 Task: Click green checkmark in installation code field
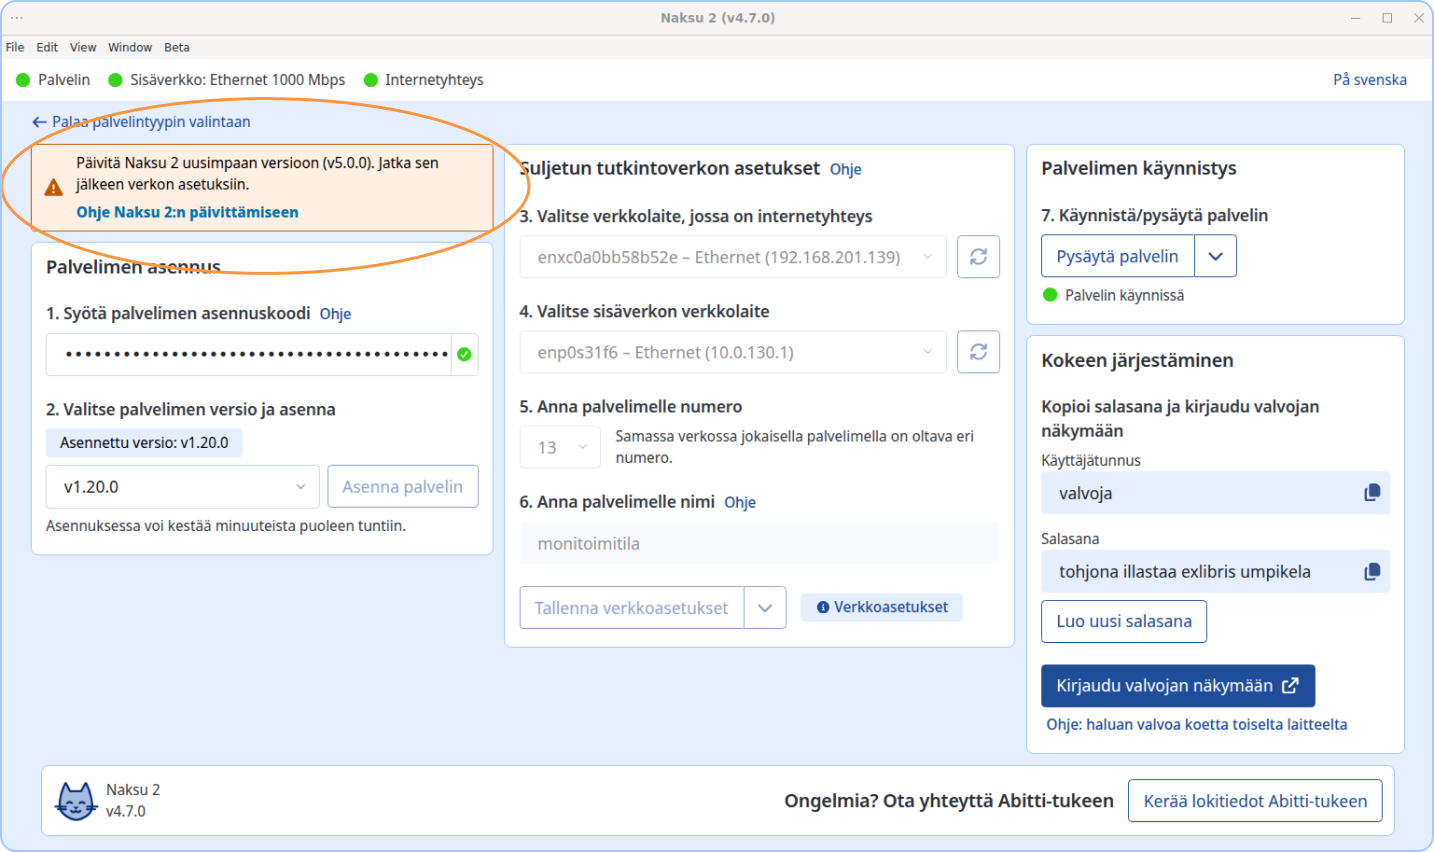[x=464, y=354]
